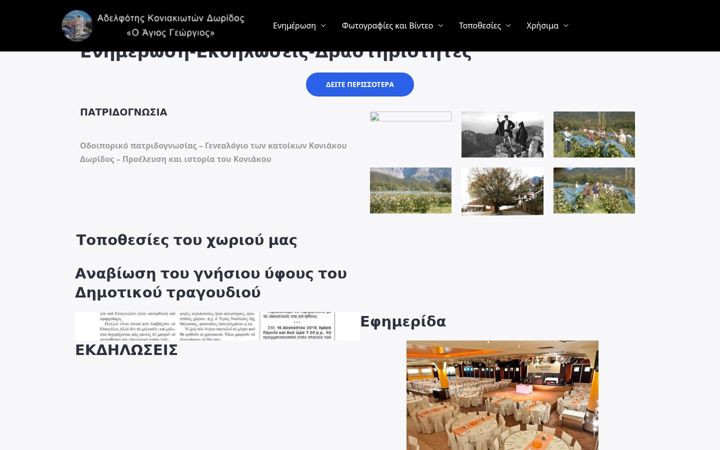
Task: Click the site logo image in the header
Action: coord(77,26)
